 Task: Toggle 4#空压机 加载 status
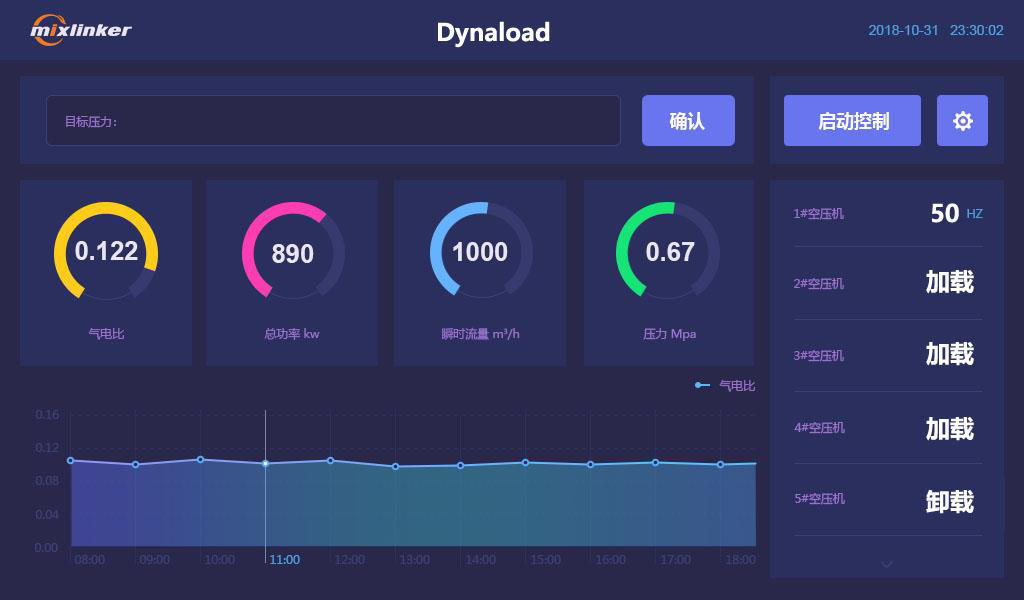(949, 429)
